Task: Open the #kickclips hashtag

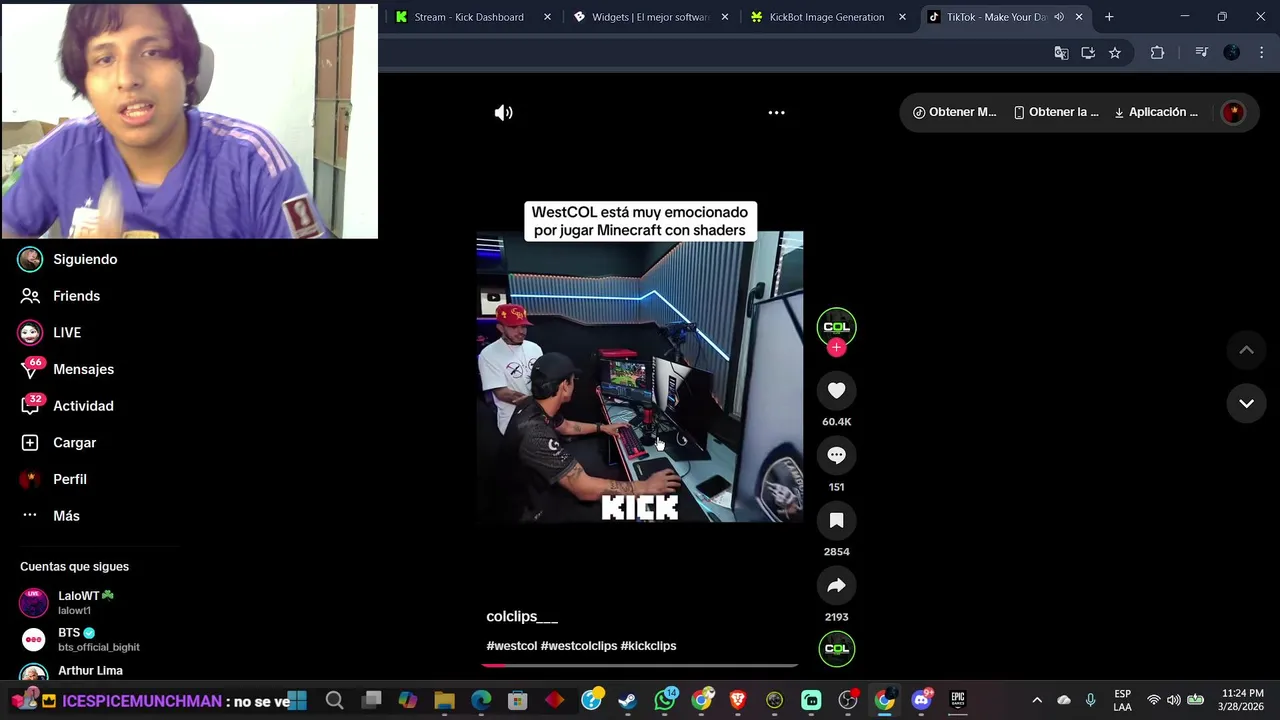Action: click(649, 646)
